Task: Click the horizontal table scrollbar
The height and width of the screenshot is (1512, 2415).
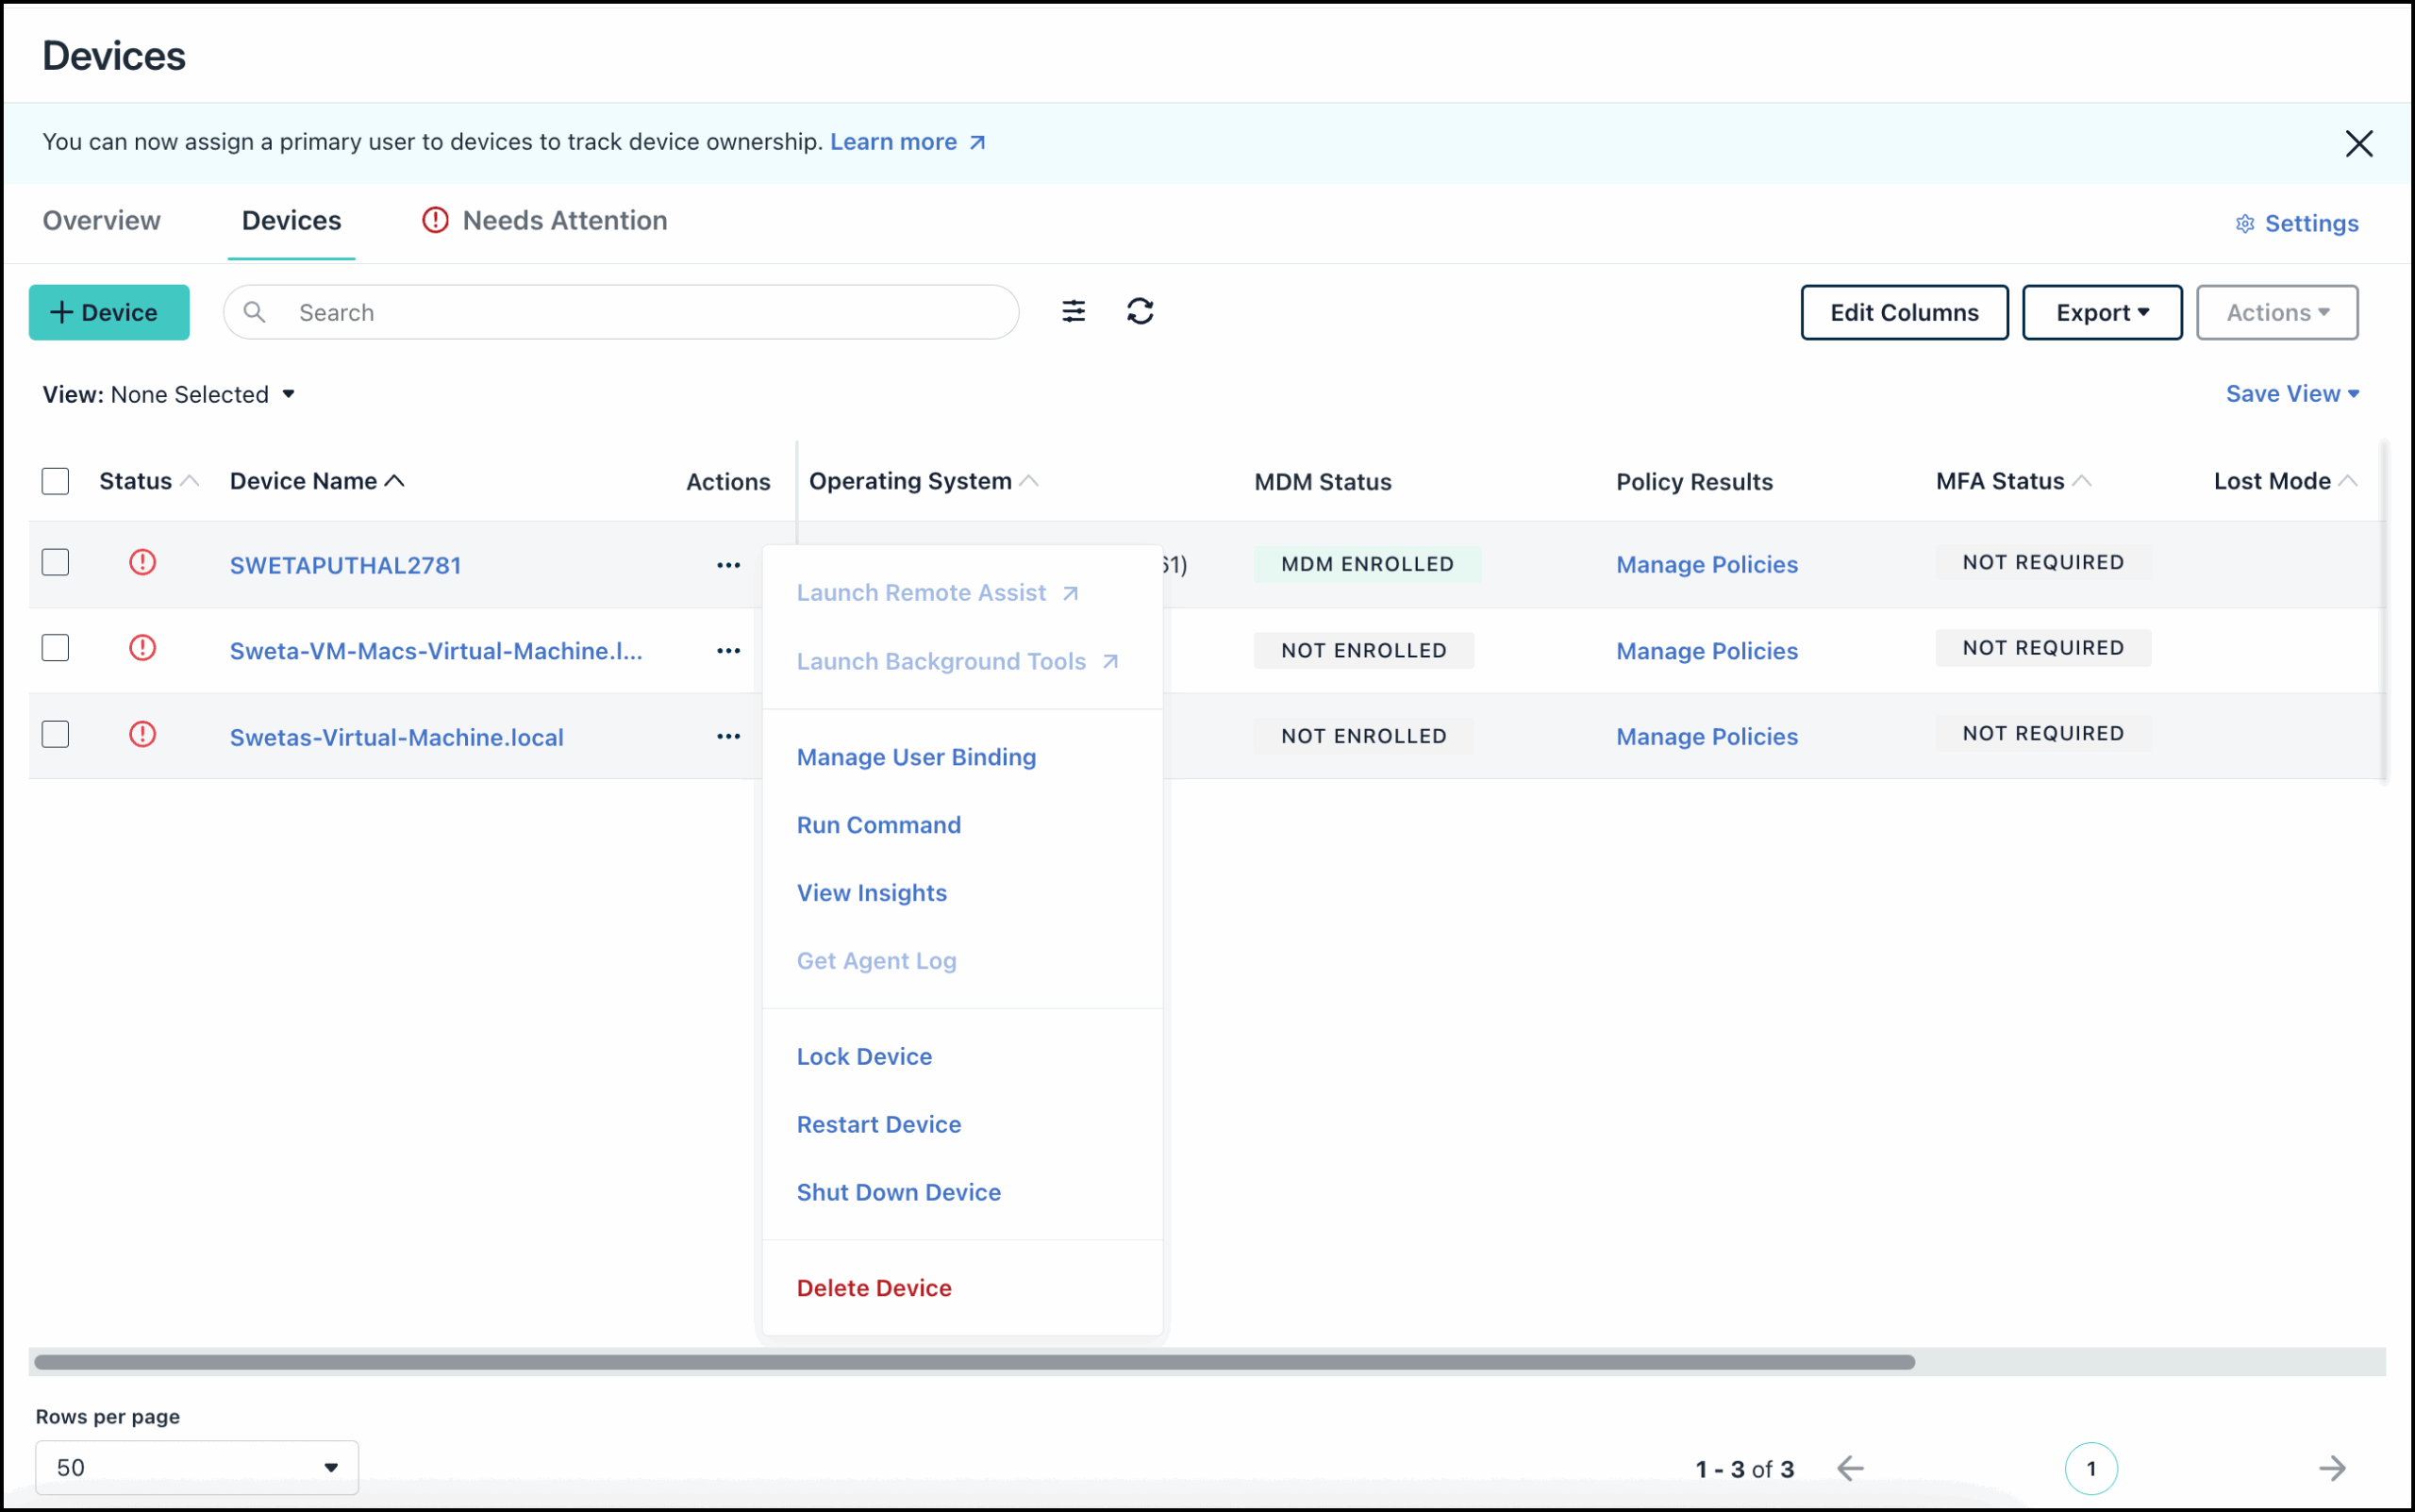Action: click(x=974, y=1362)
